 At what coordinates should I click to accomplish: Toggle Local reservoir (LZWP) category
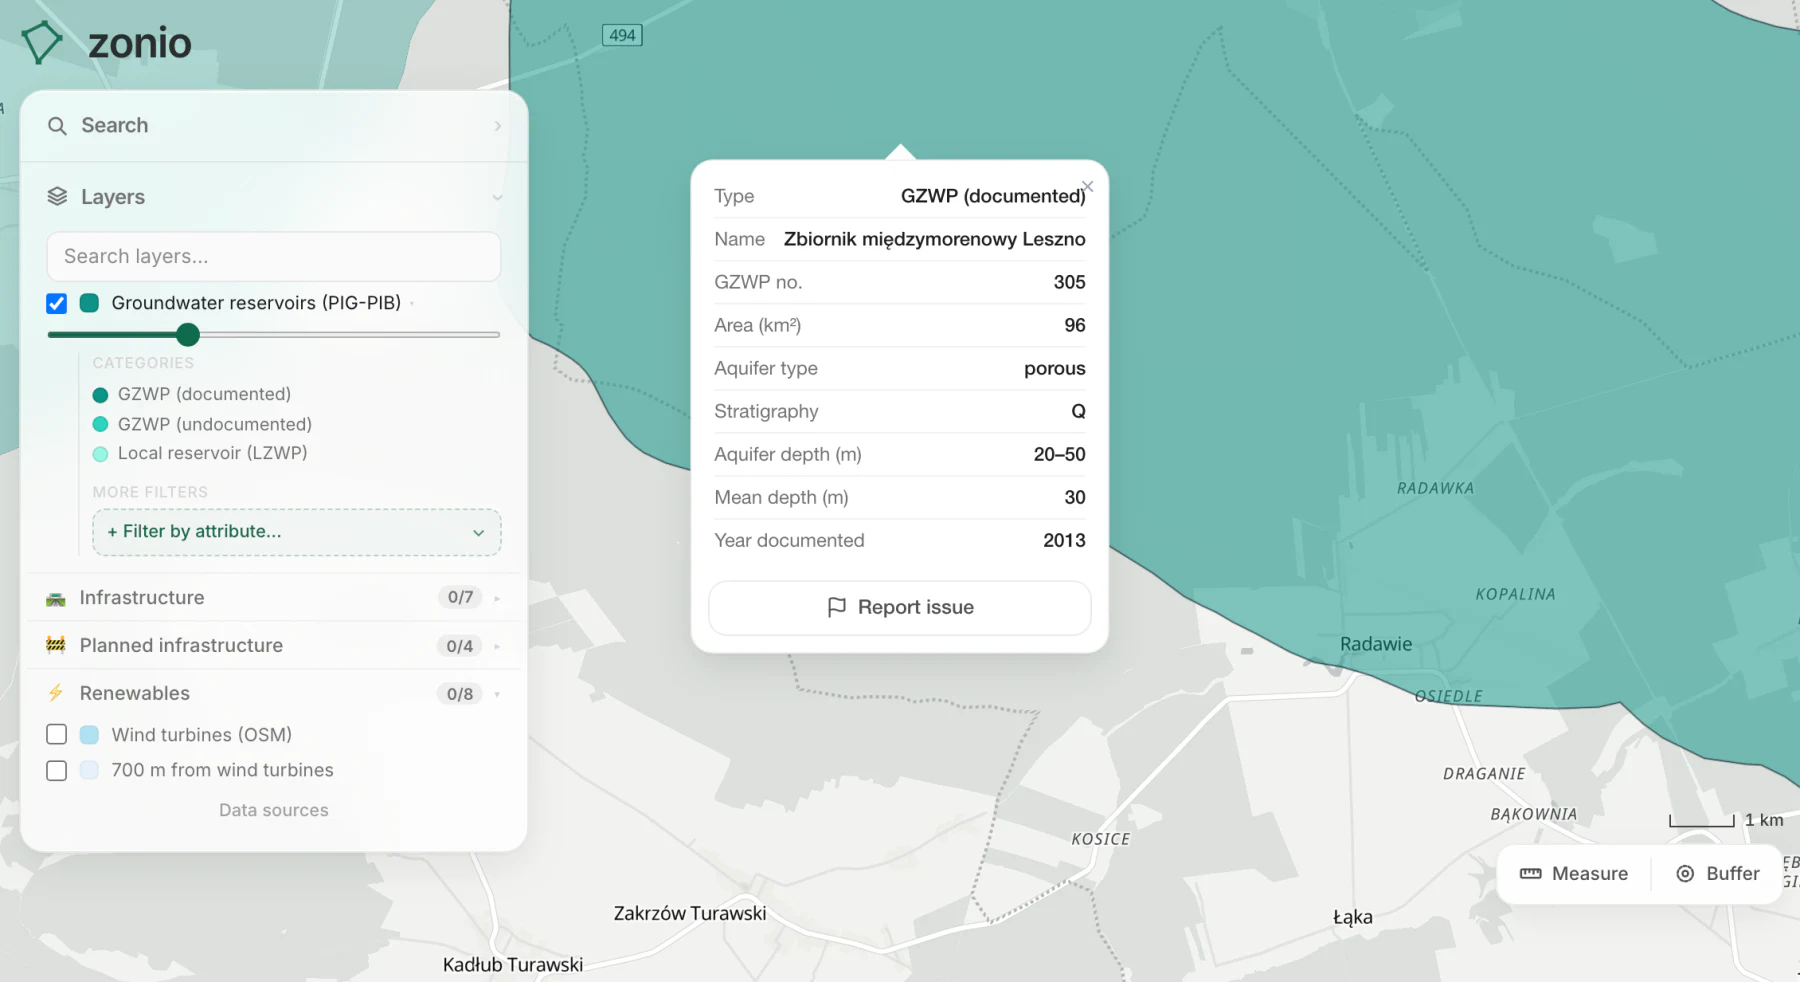tap(200, 453)
